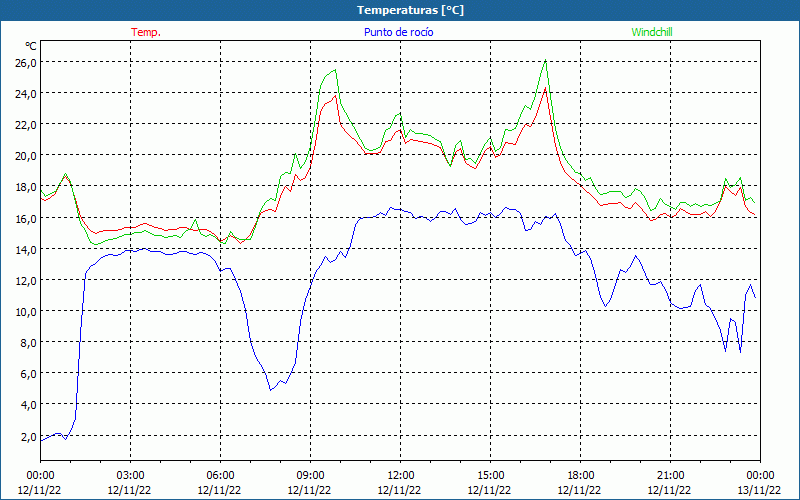Click the 03:00 time axis label
The width and height of the screenshot is (800, 500).
130,476
